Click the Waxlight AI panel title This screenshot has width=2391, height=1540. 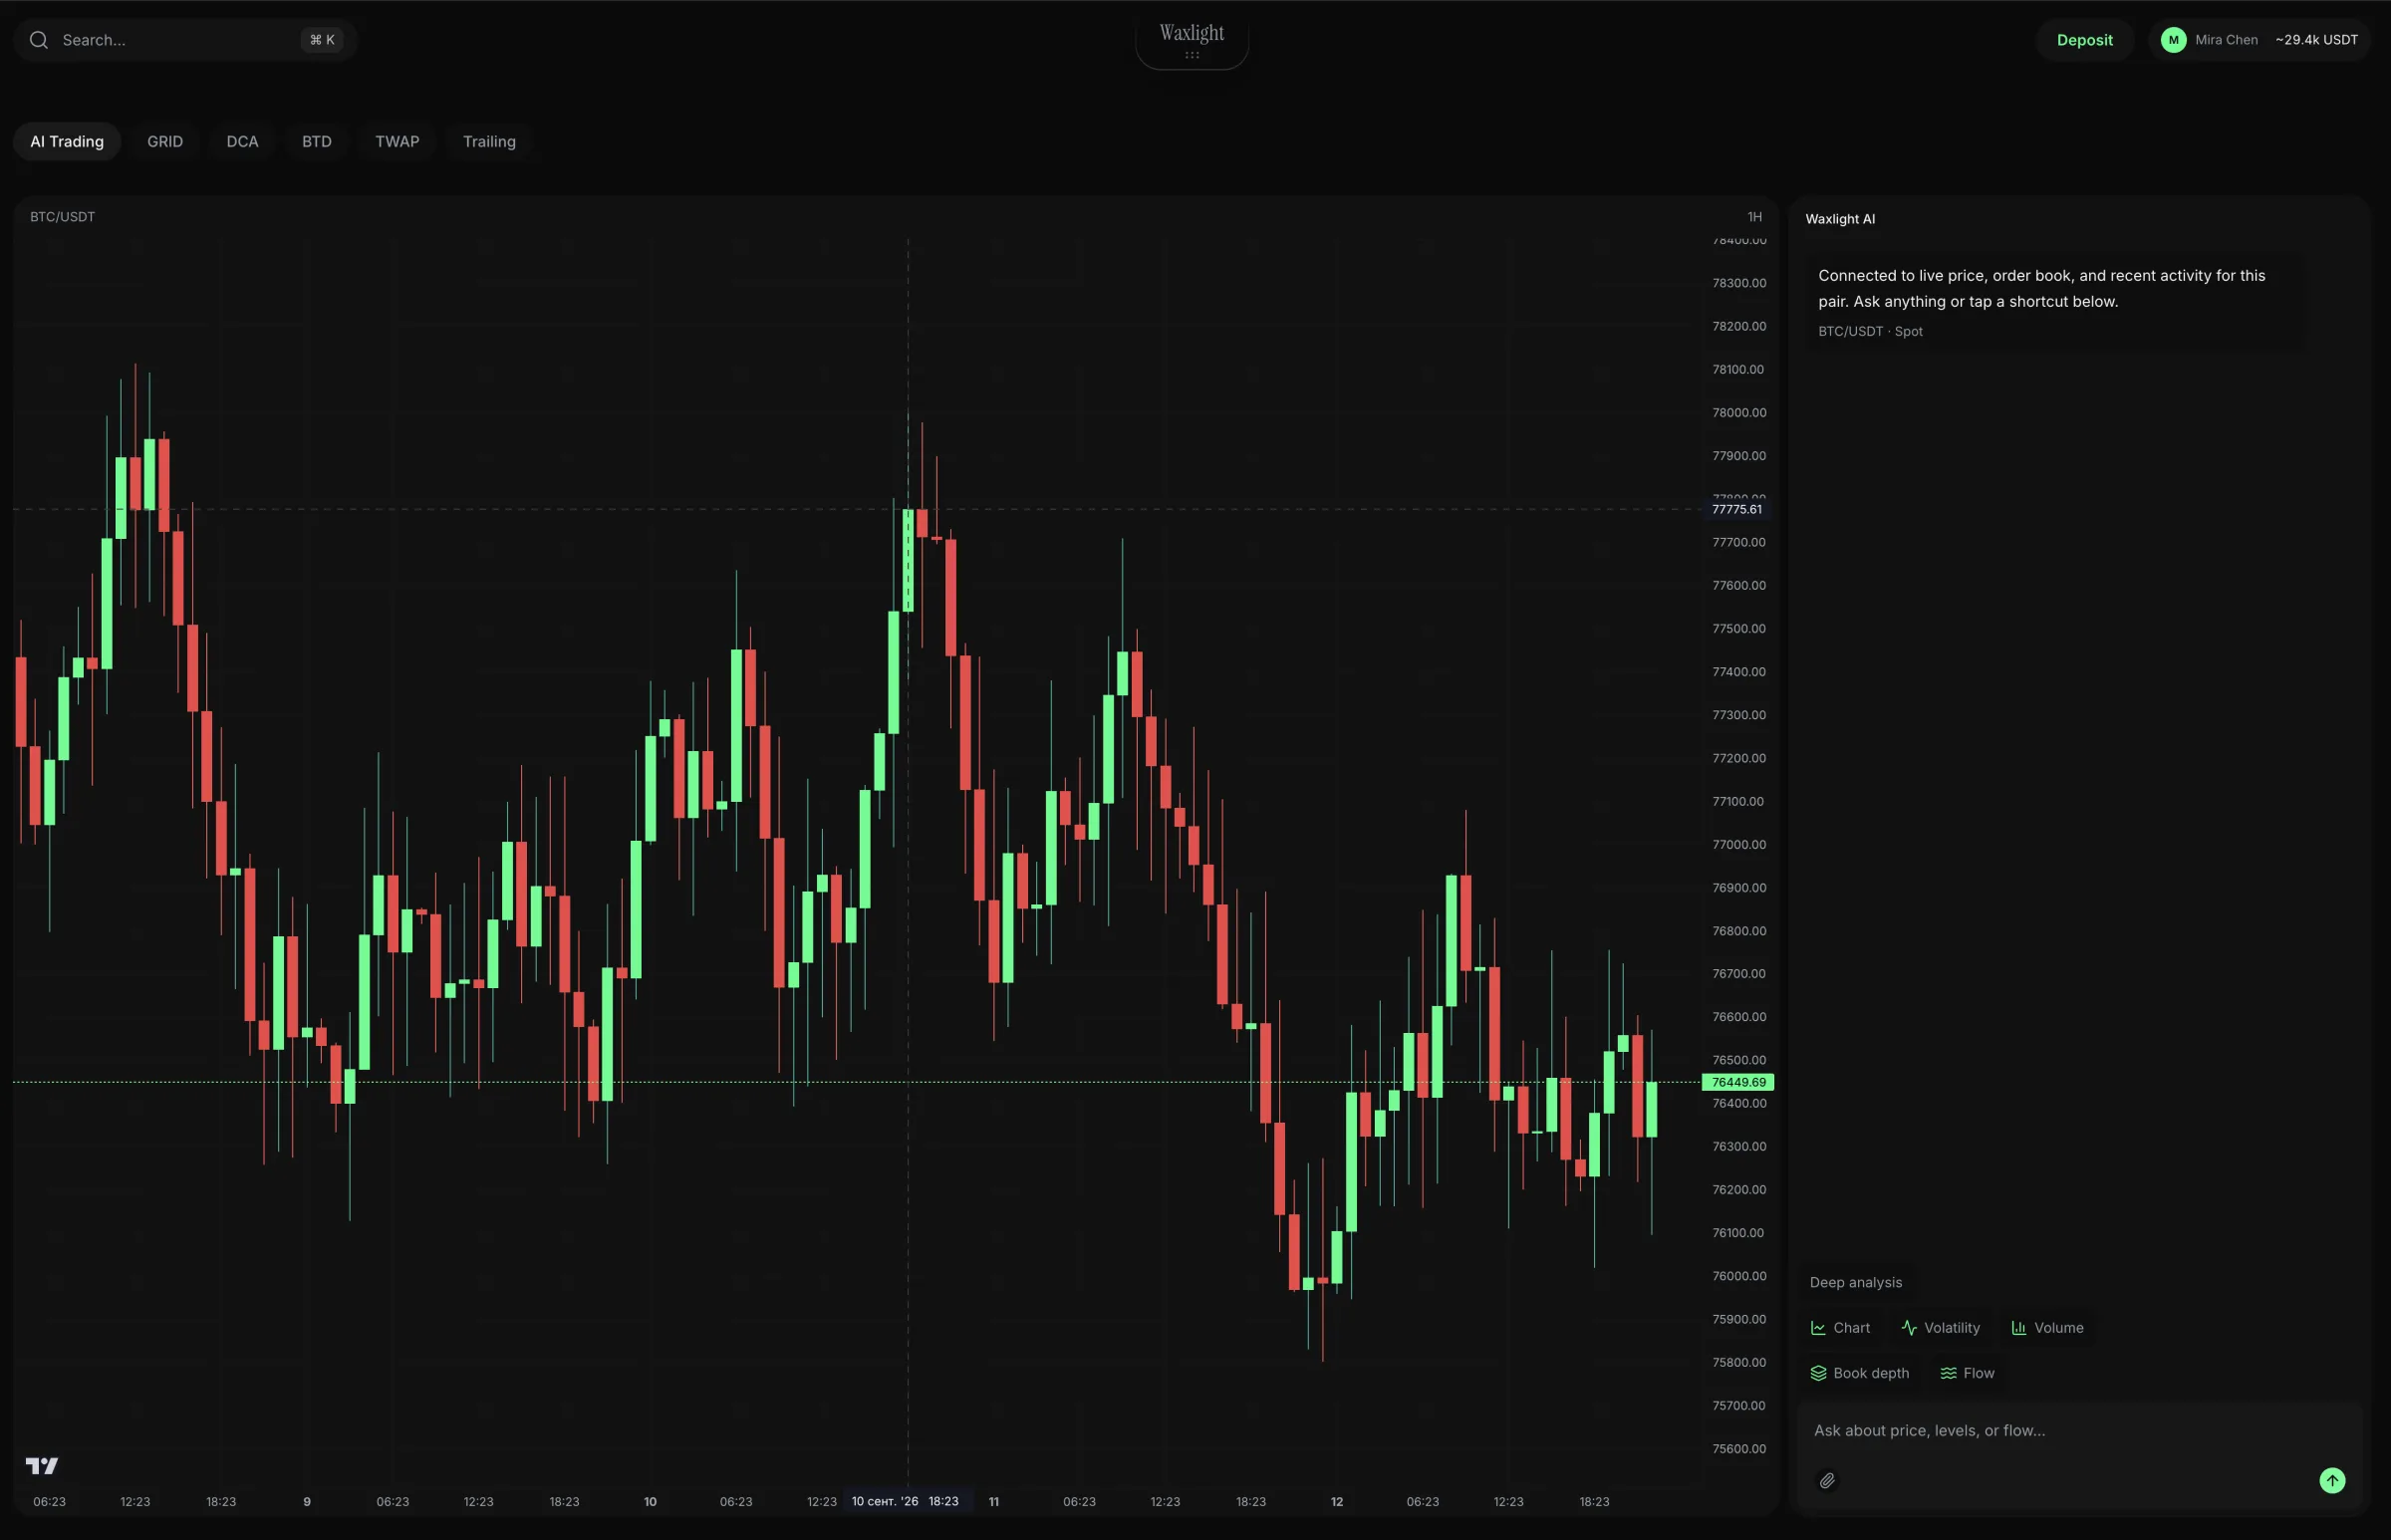pos(1840,219)
